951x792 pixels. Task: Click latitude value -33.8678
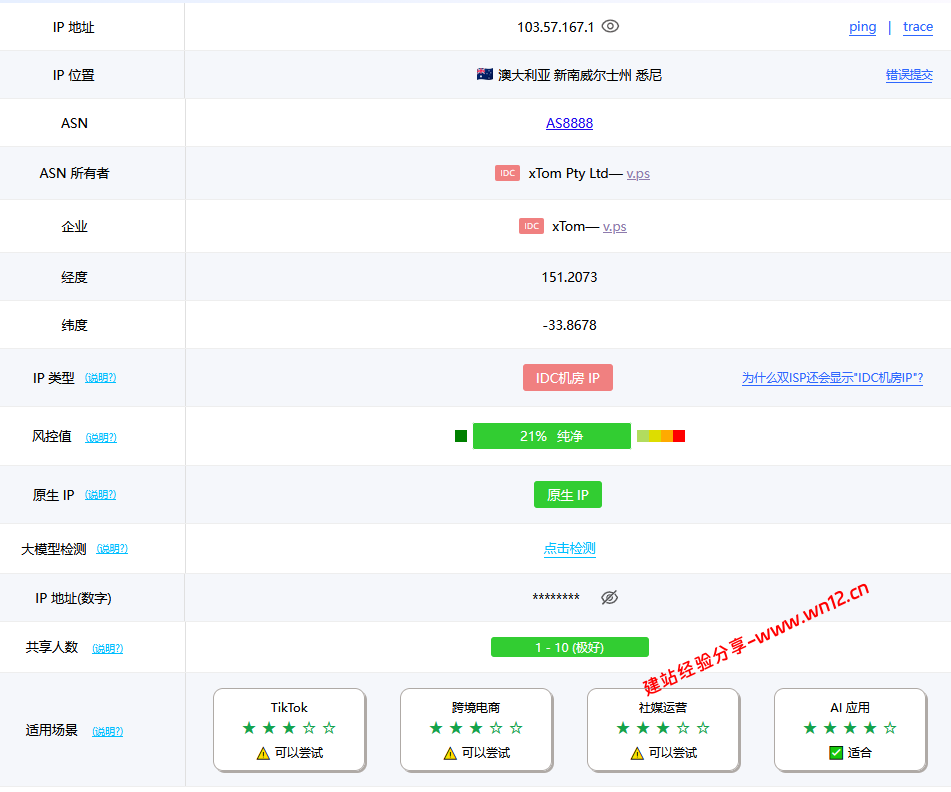click(570, 325)
